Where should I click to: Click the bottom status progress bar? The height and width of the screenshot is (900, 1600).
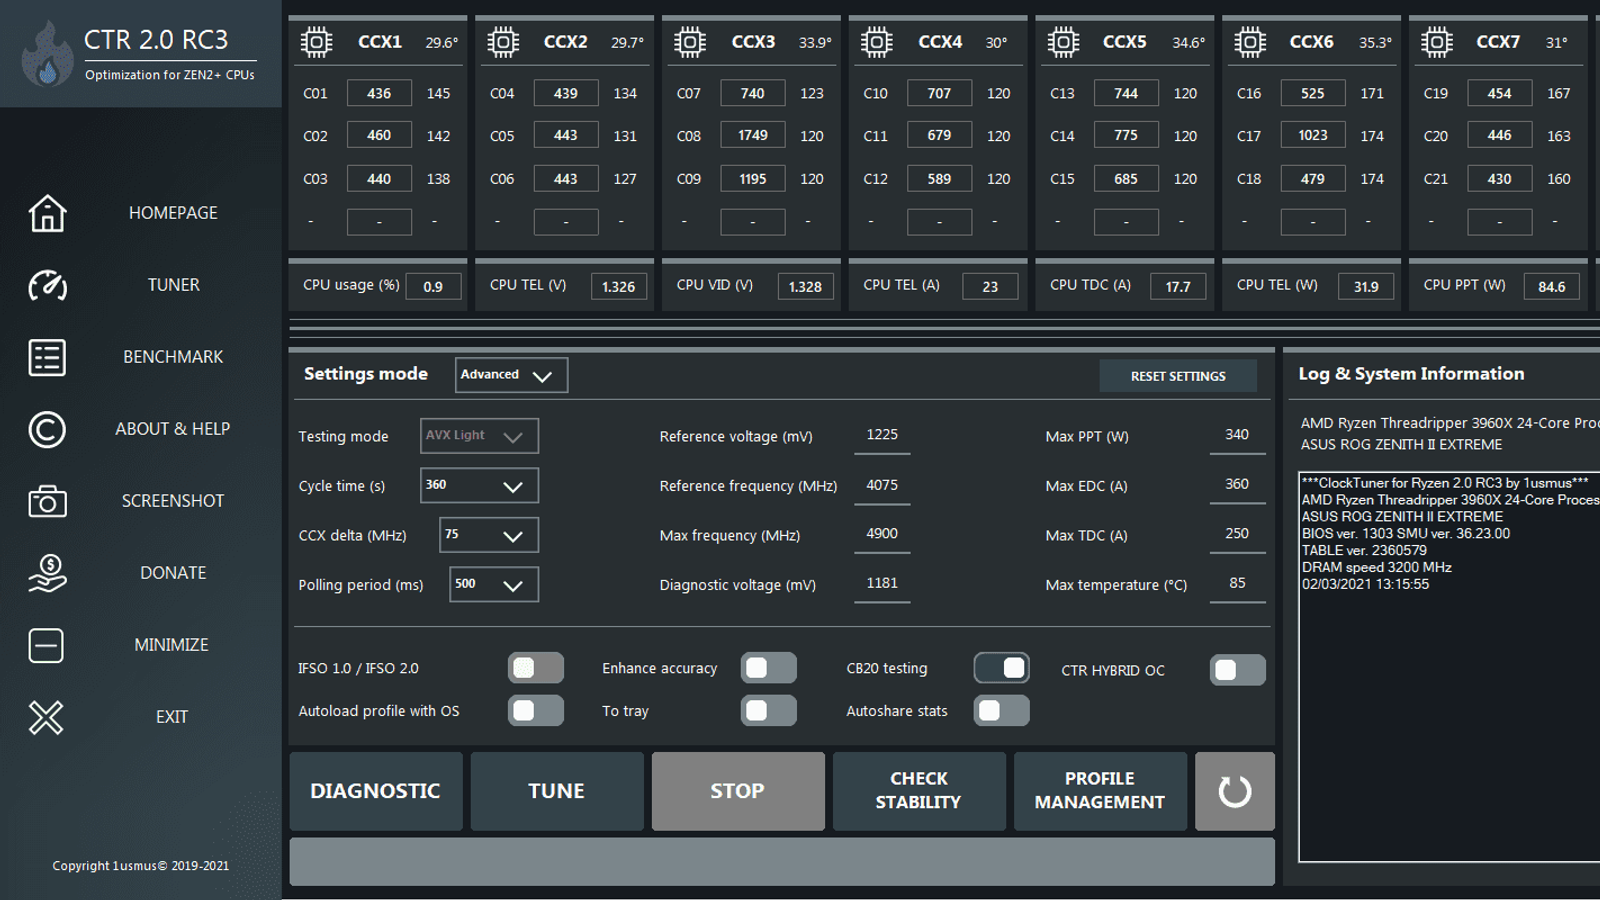coord(782,861)
